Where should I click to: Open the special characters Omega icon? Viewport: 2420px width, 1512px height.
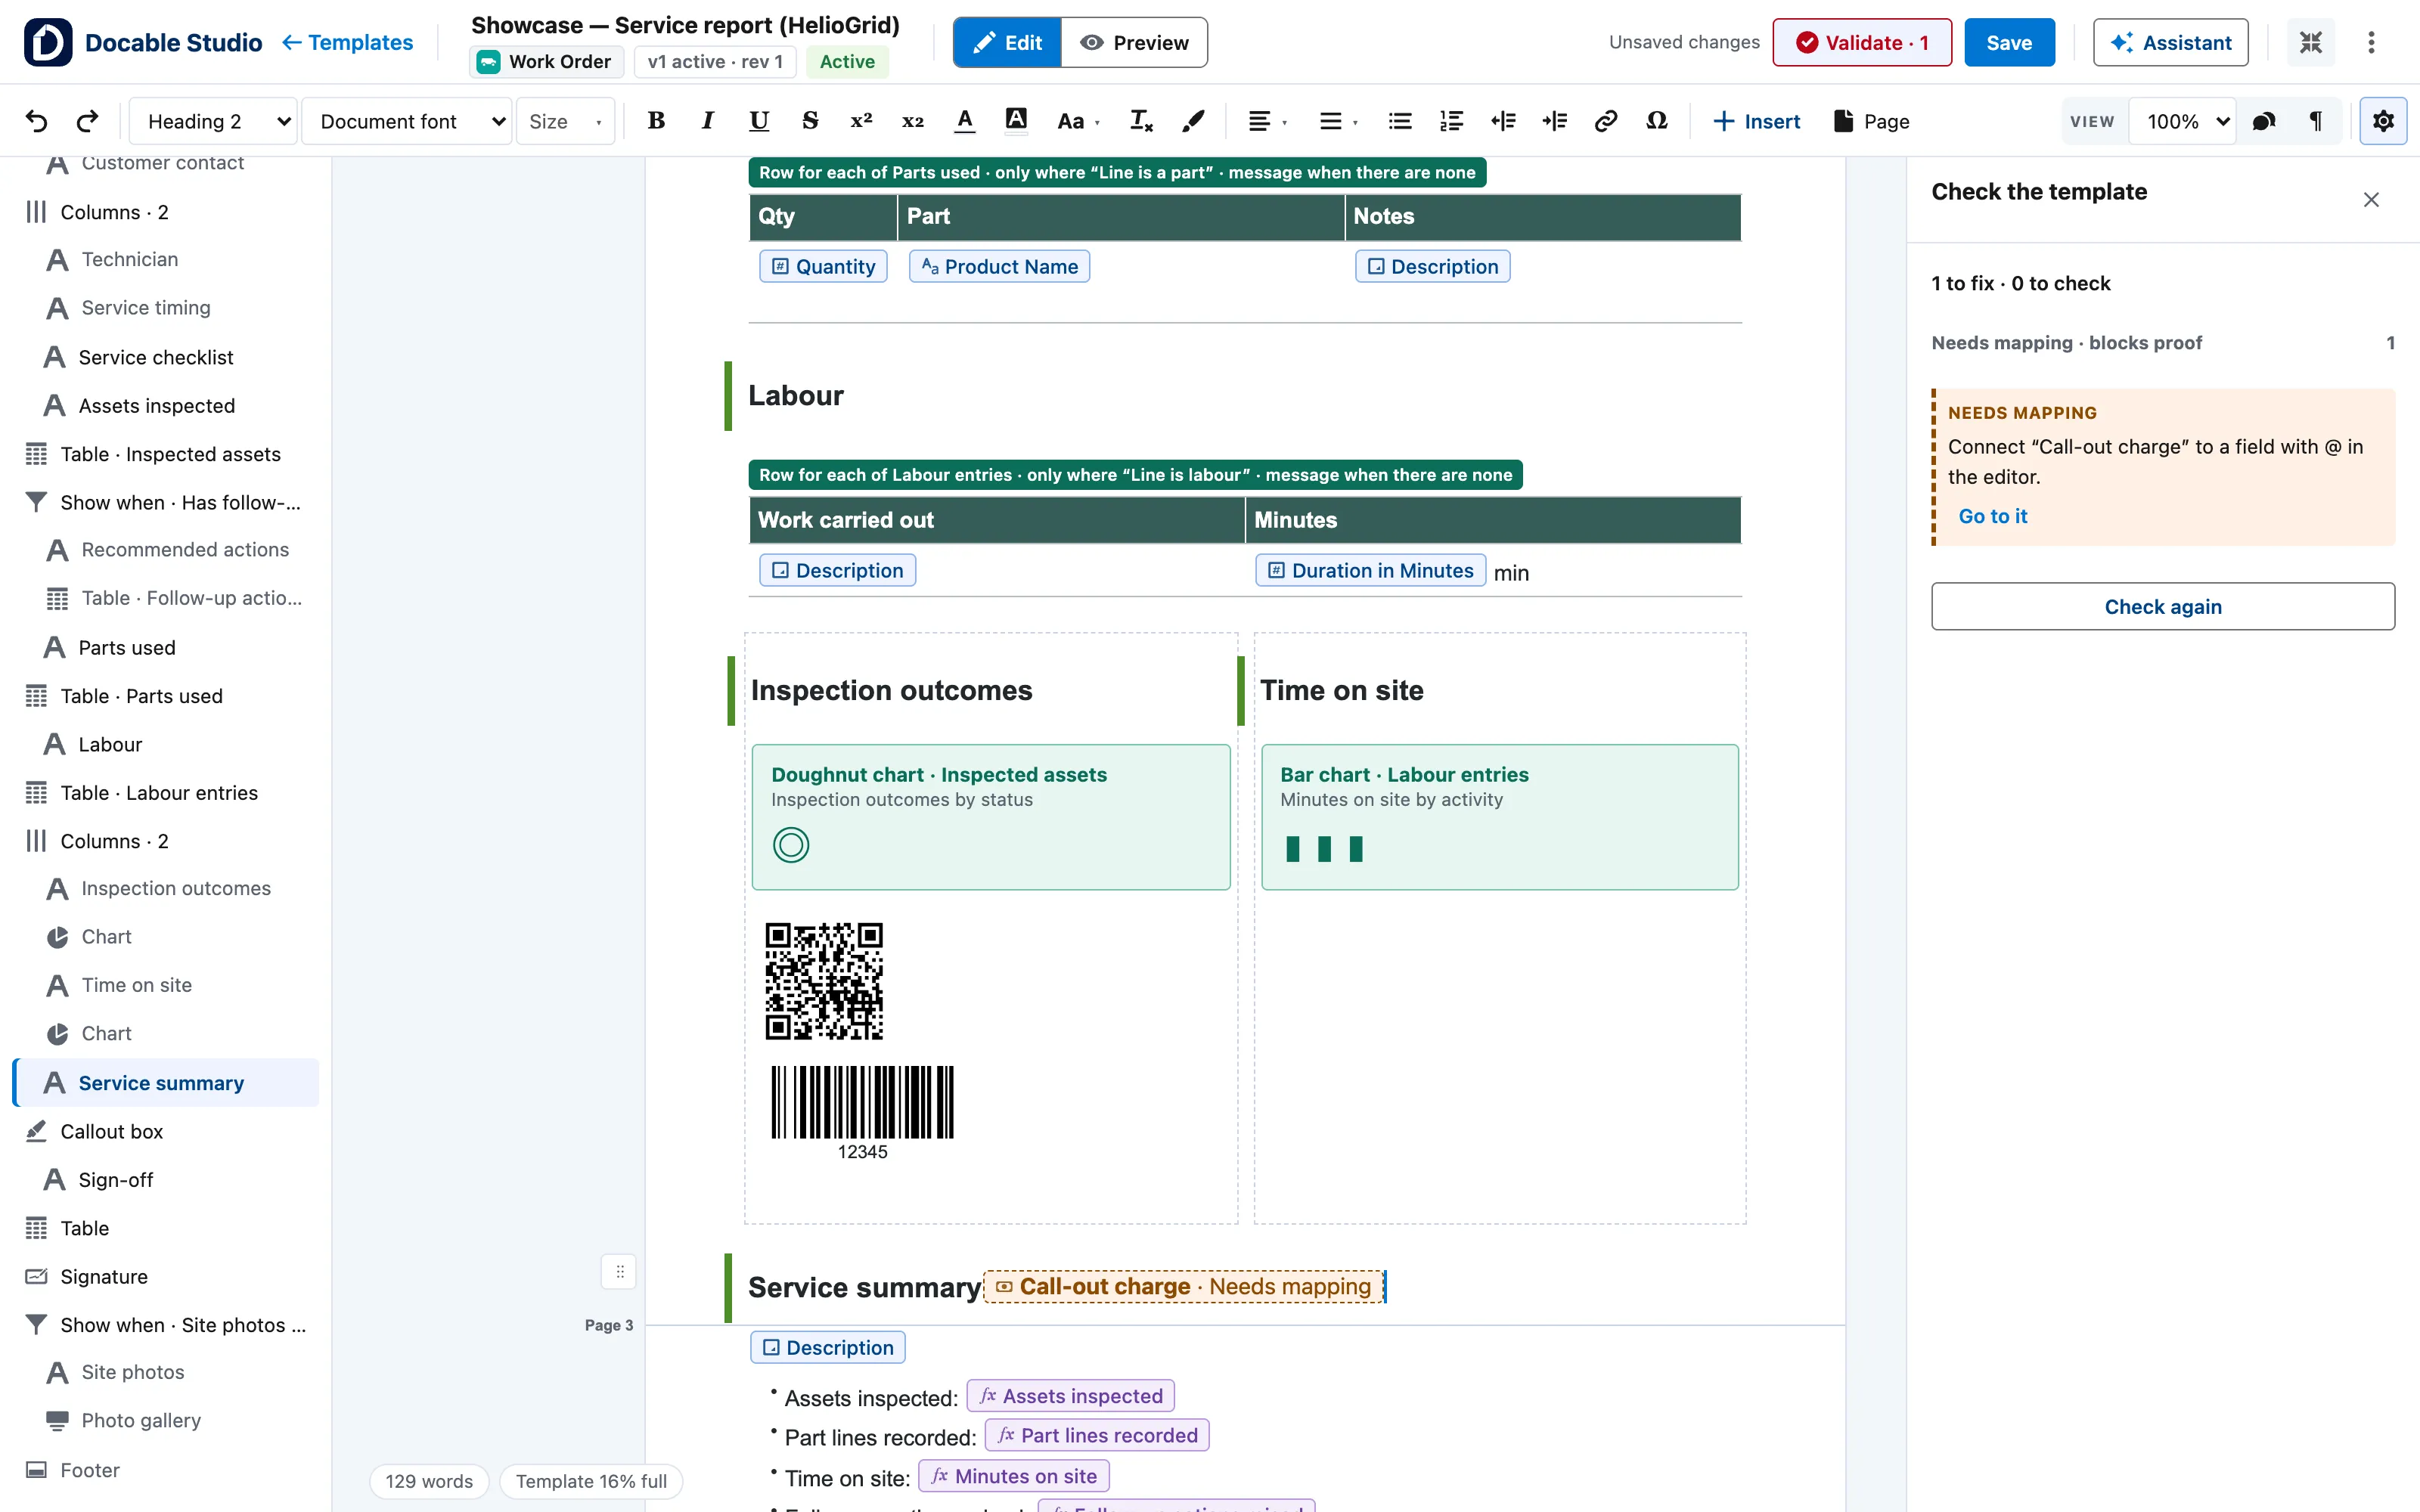point(1656,121)
